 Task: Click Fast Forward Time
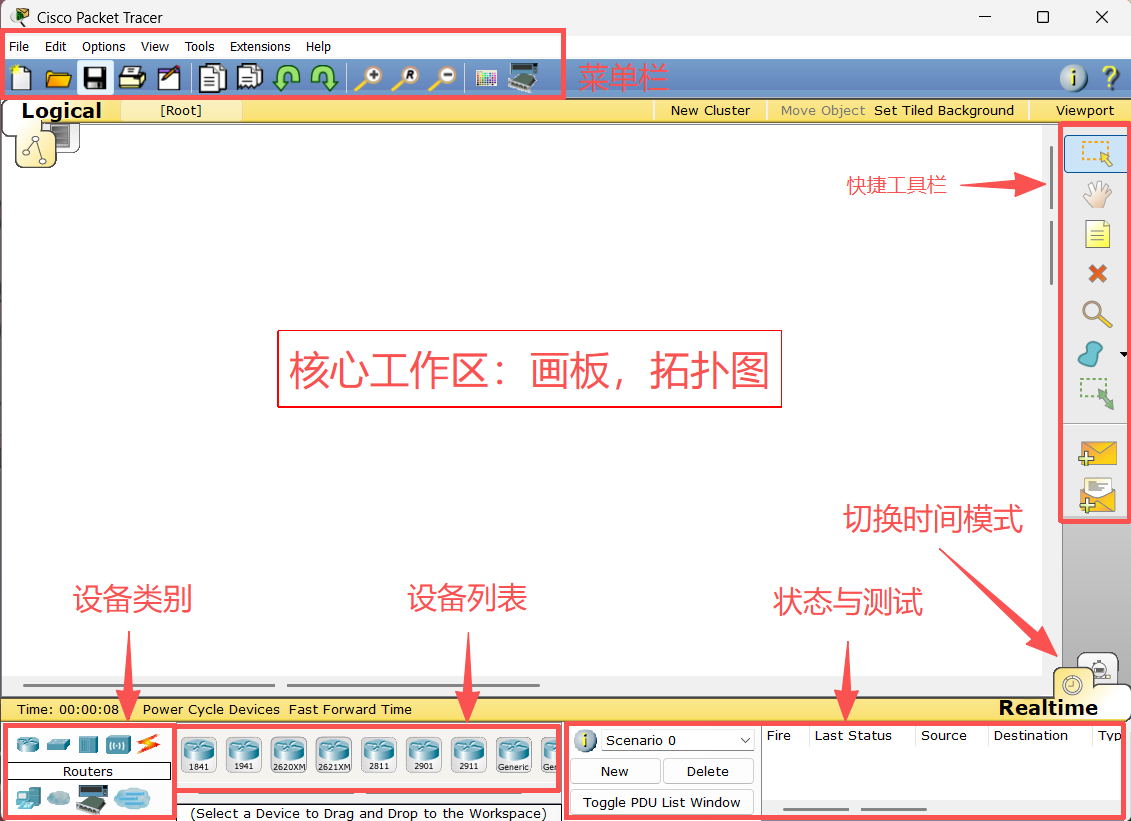pyautogui.click(x=350, y=709)
